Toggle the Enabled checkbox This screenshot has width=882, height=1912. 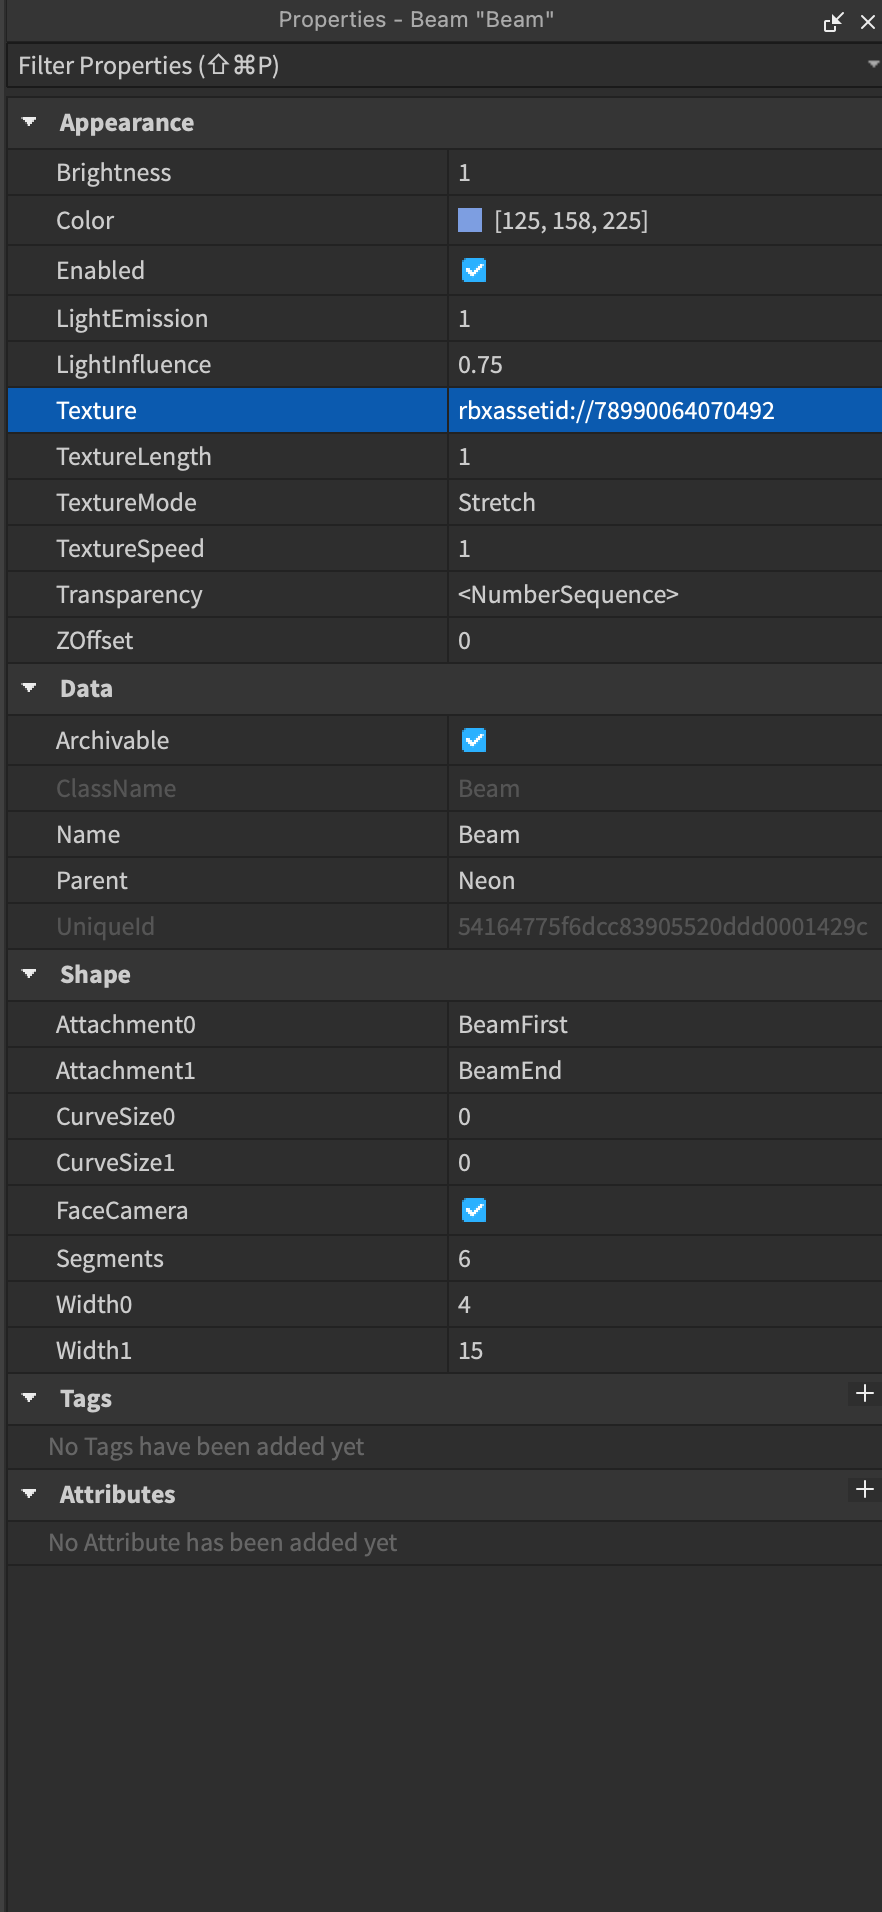tap(474, 270)
